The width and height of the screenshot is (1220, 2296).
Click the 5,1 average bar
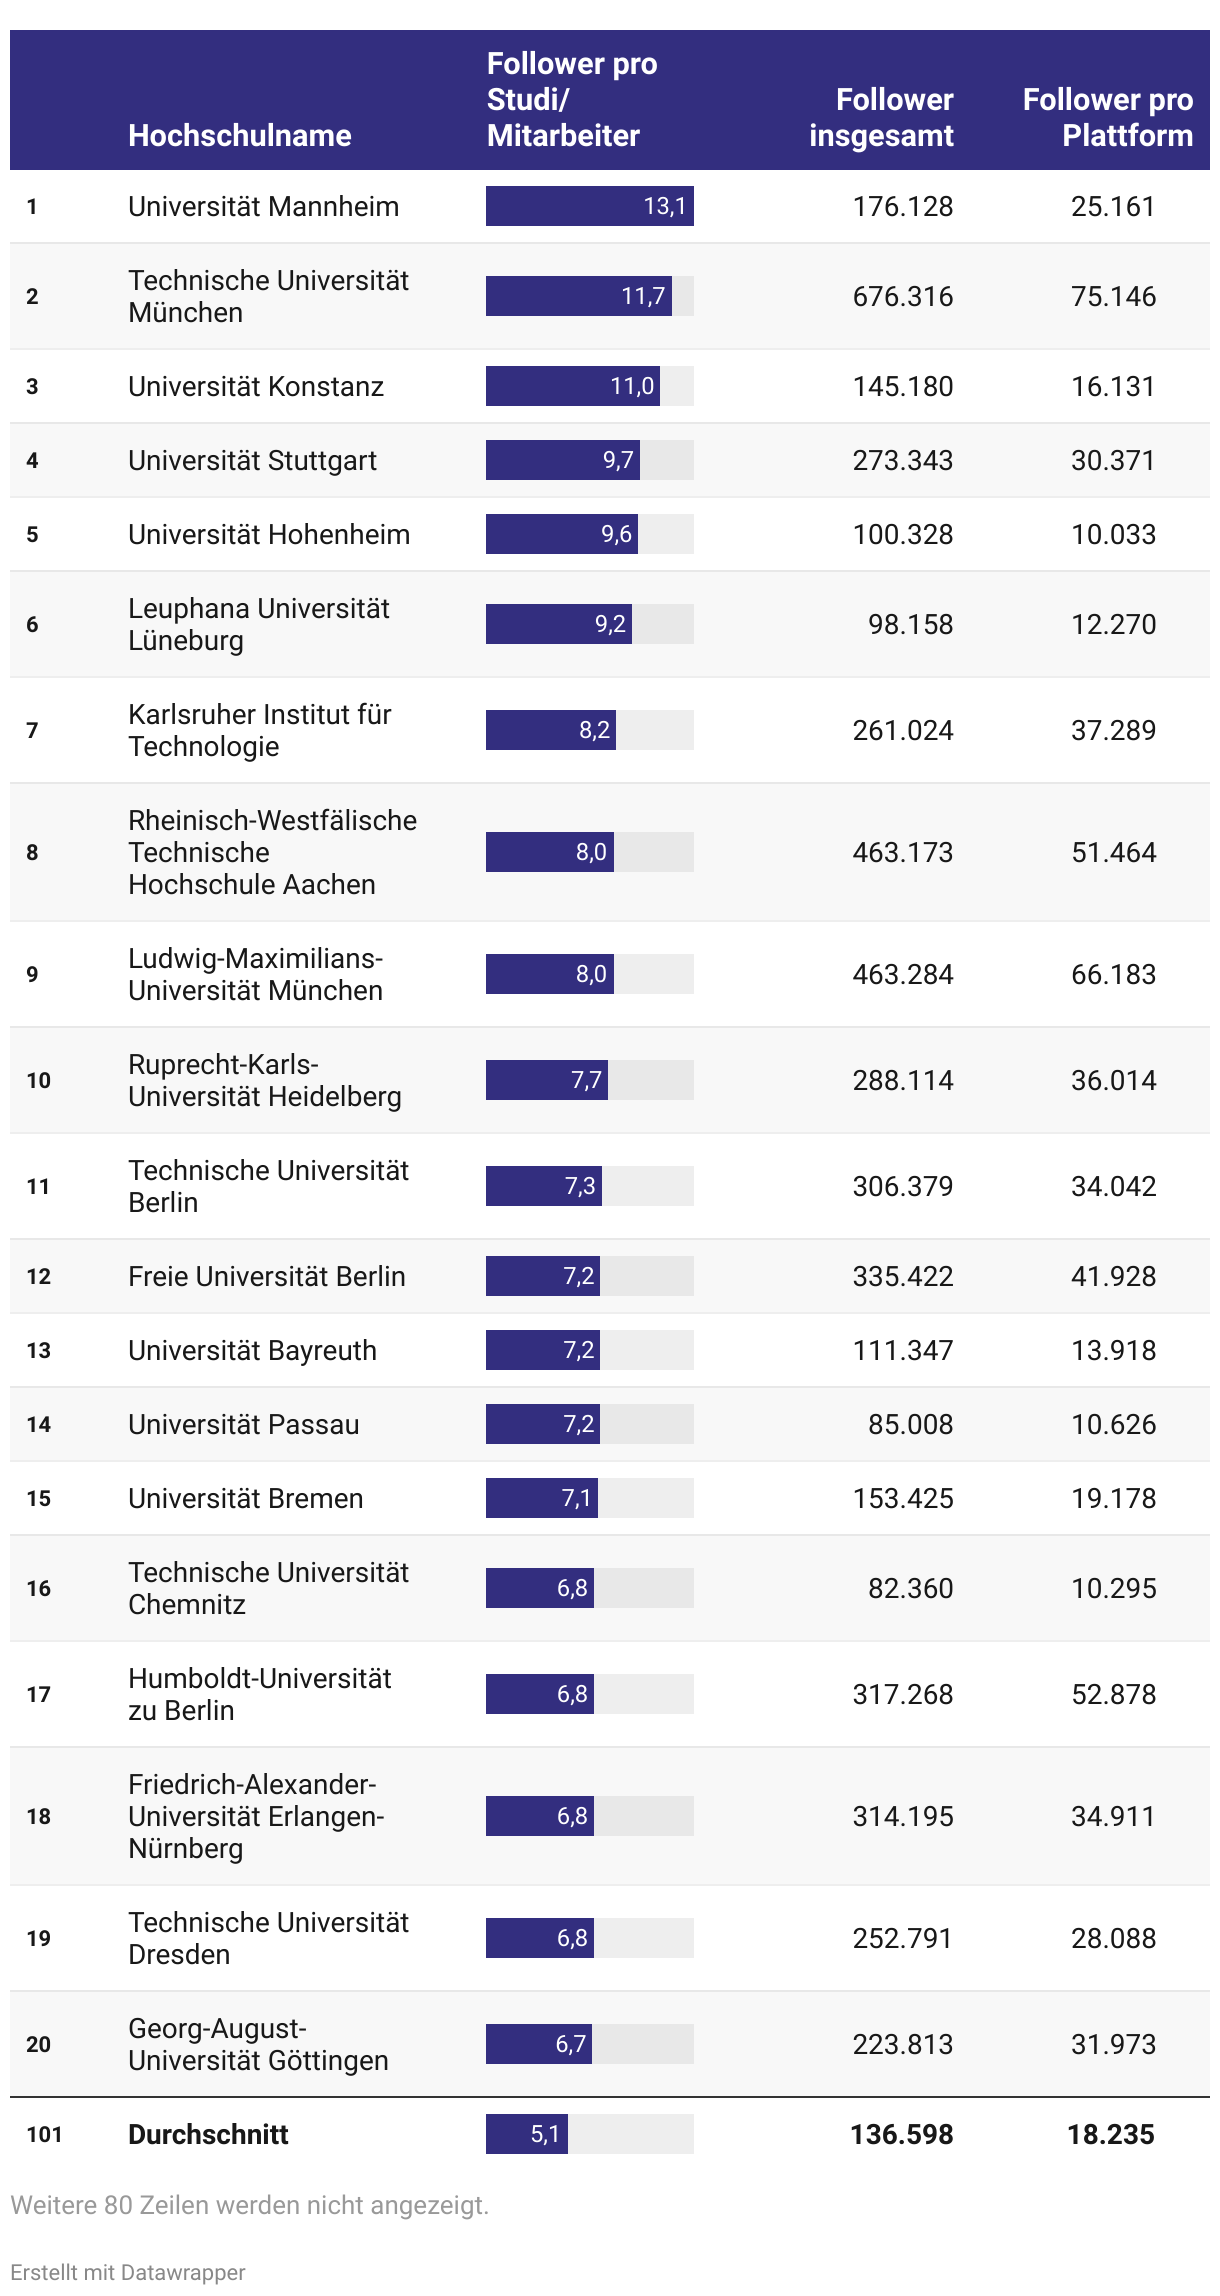[527, 2134]
